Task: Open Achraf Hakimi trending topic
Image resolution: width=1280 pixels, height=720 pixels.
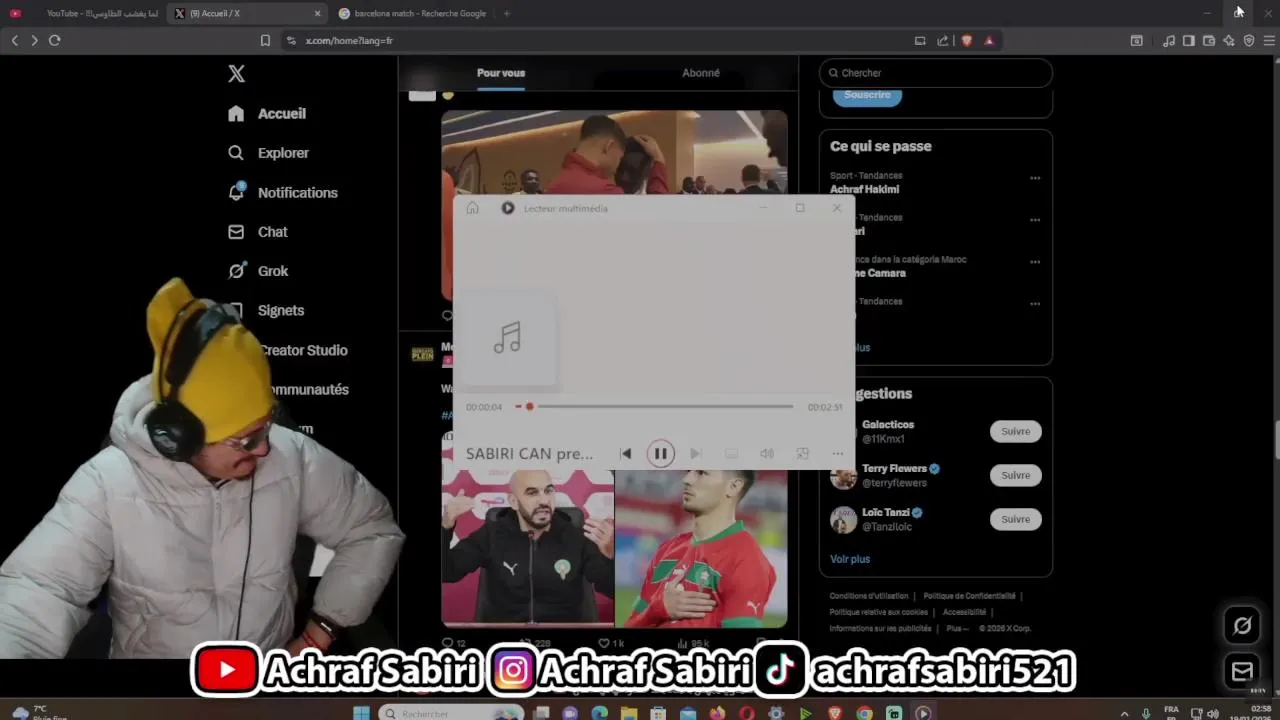Action: pos(864,189)
